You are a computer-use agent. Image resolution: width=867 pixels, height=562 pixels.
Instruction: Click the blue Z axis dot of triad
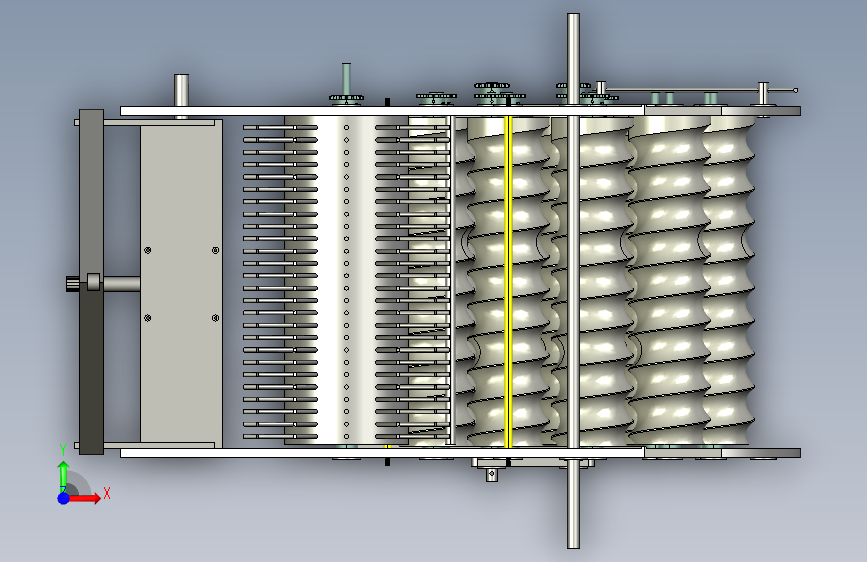(63, 498)
